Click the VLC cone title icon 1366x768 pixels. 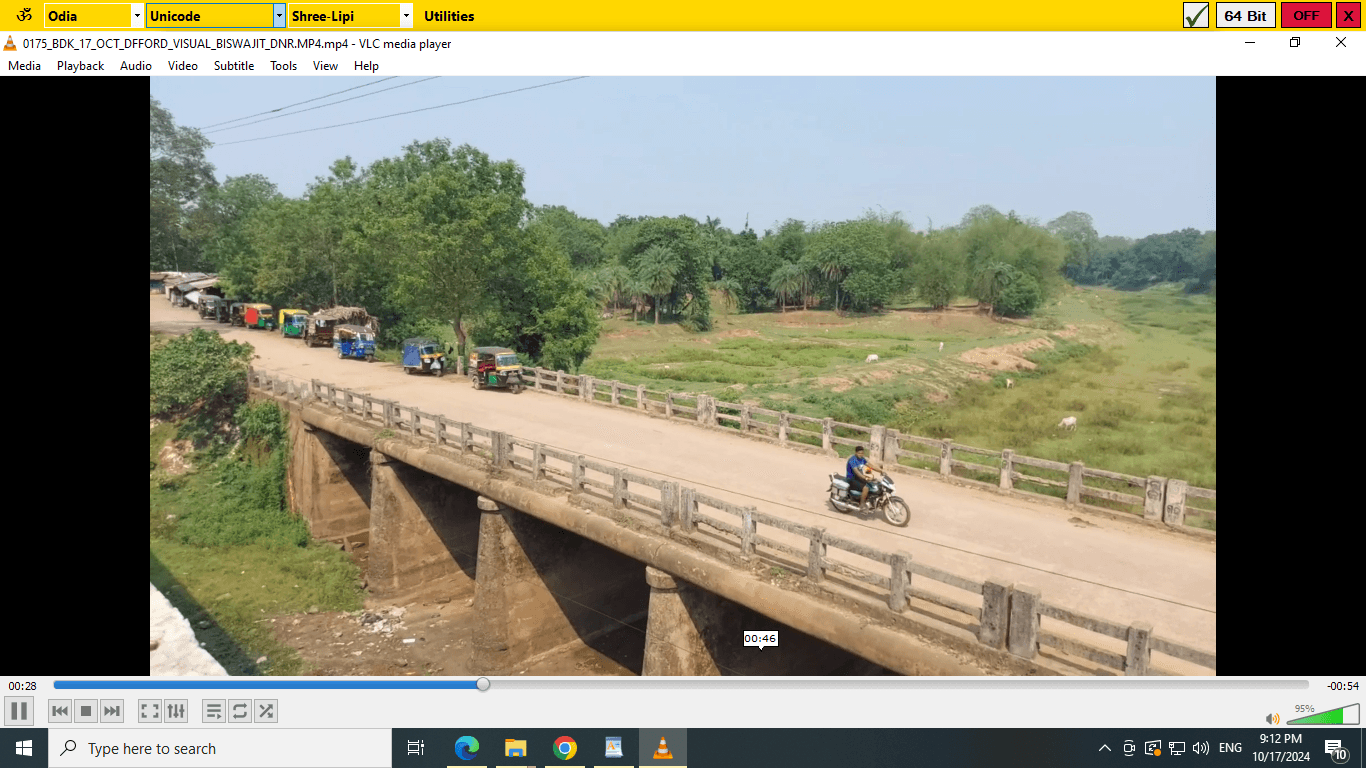point(11,43)
